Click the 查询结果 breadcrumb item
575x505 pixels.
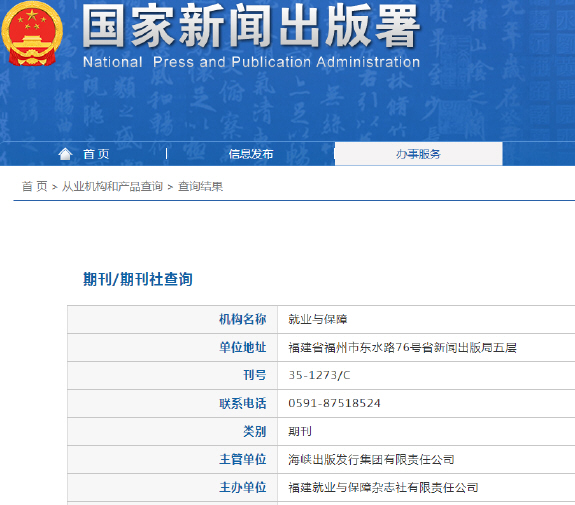201,186
